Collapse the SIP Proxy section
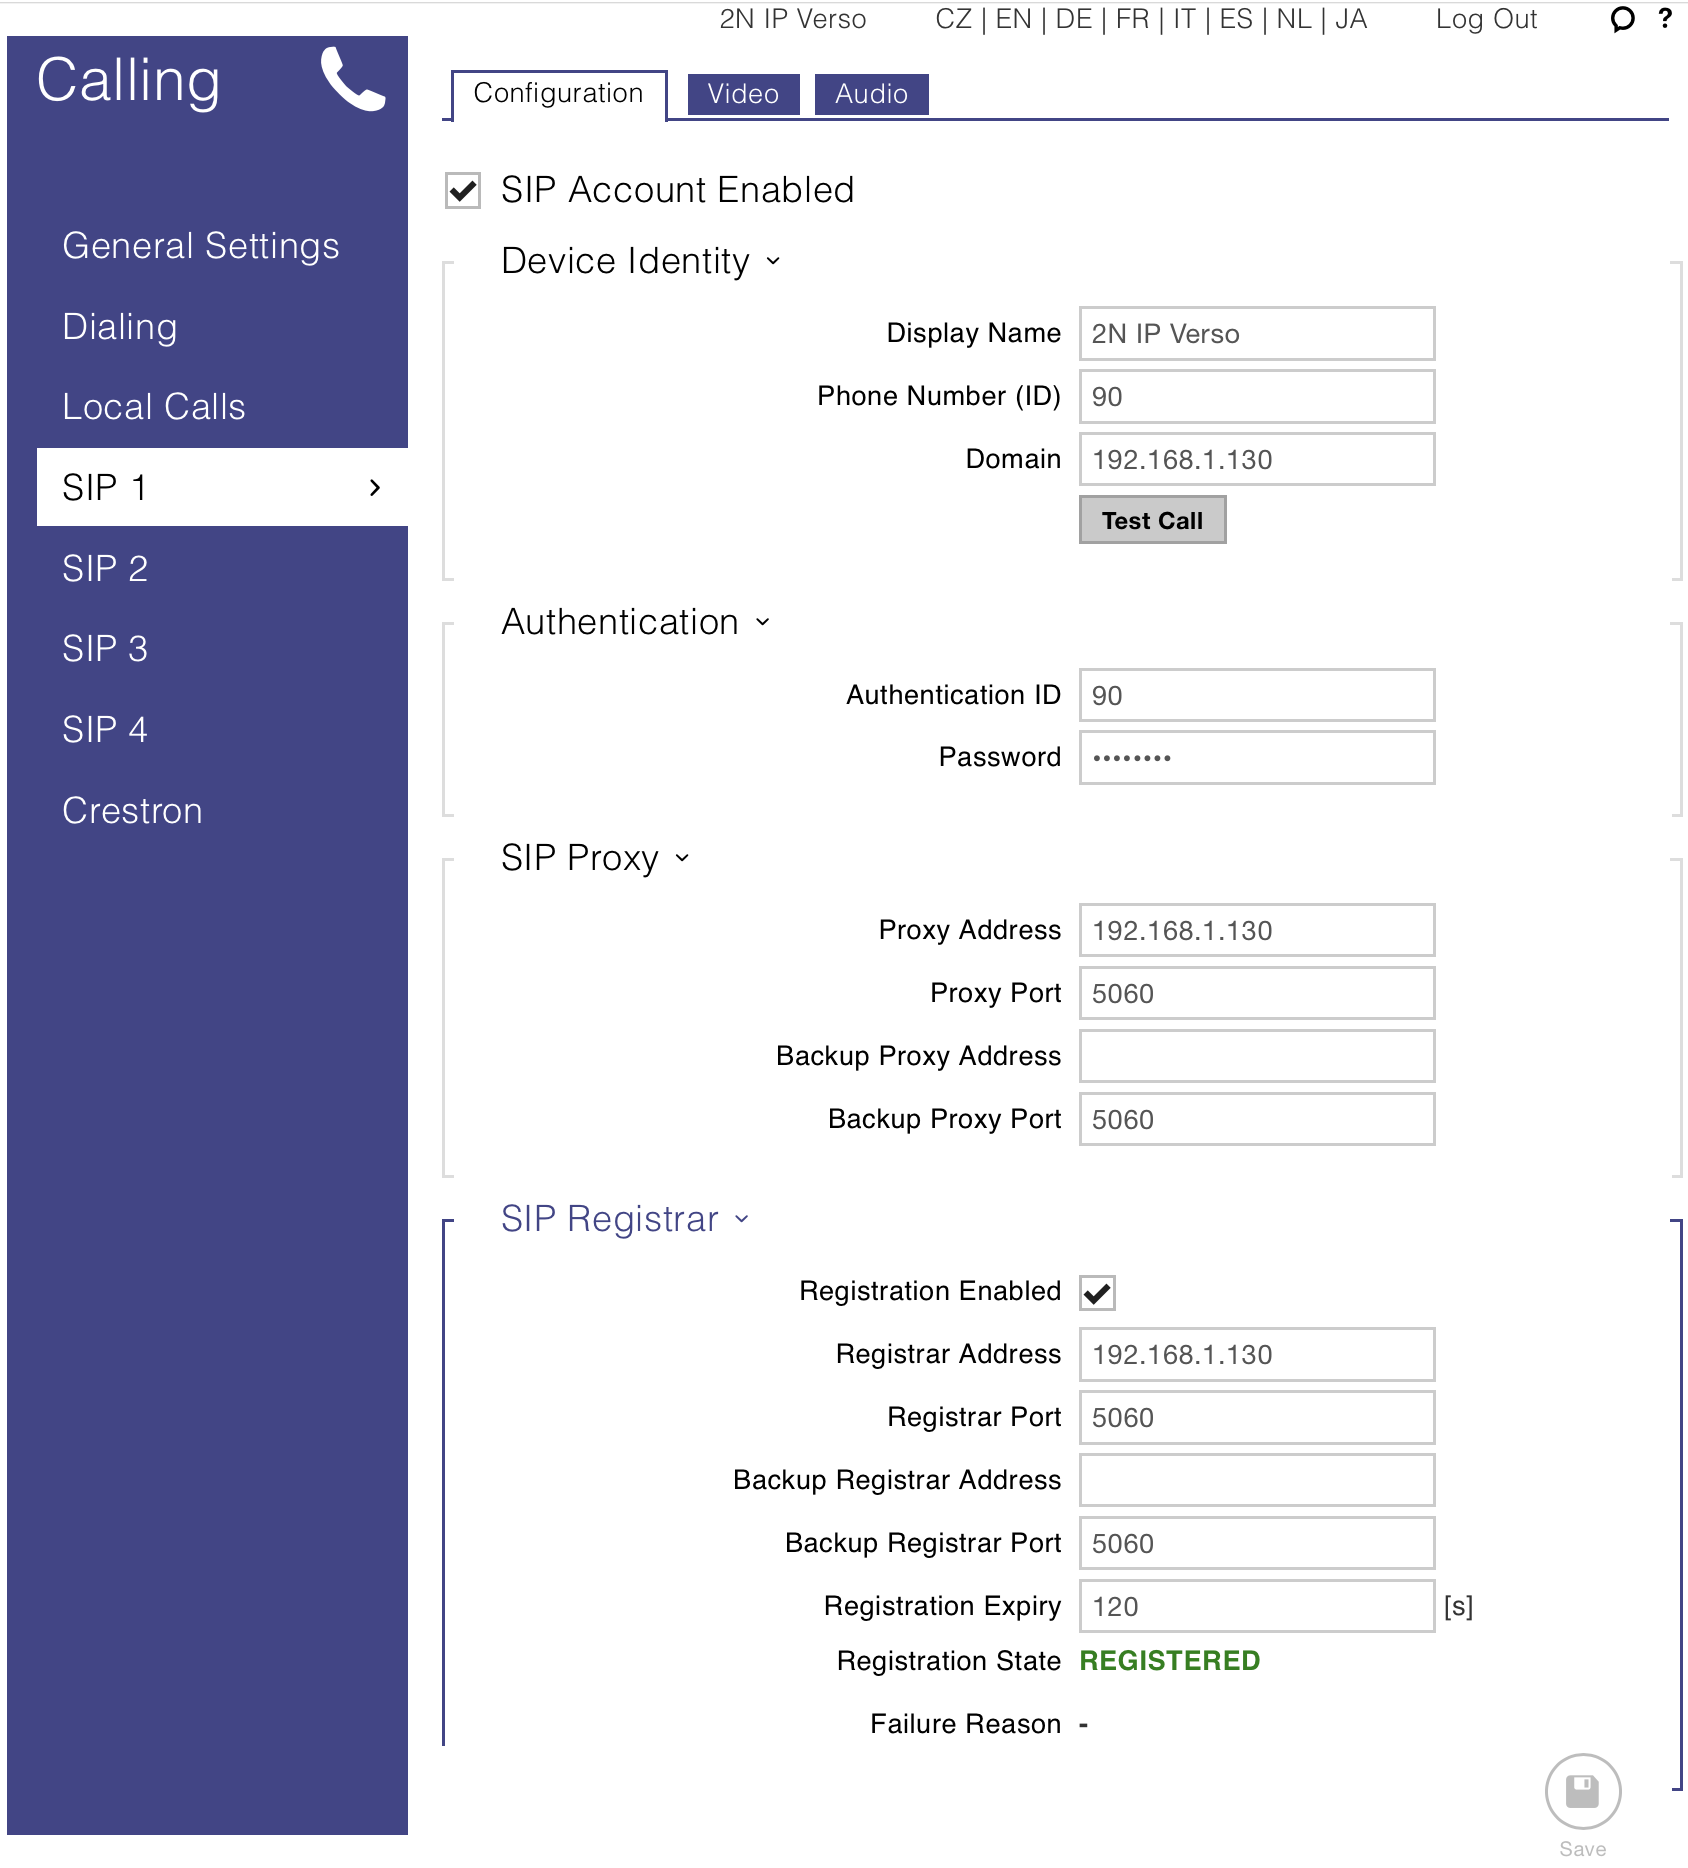 [x=682, y=858]
